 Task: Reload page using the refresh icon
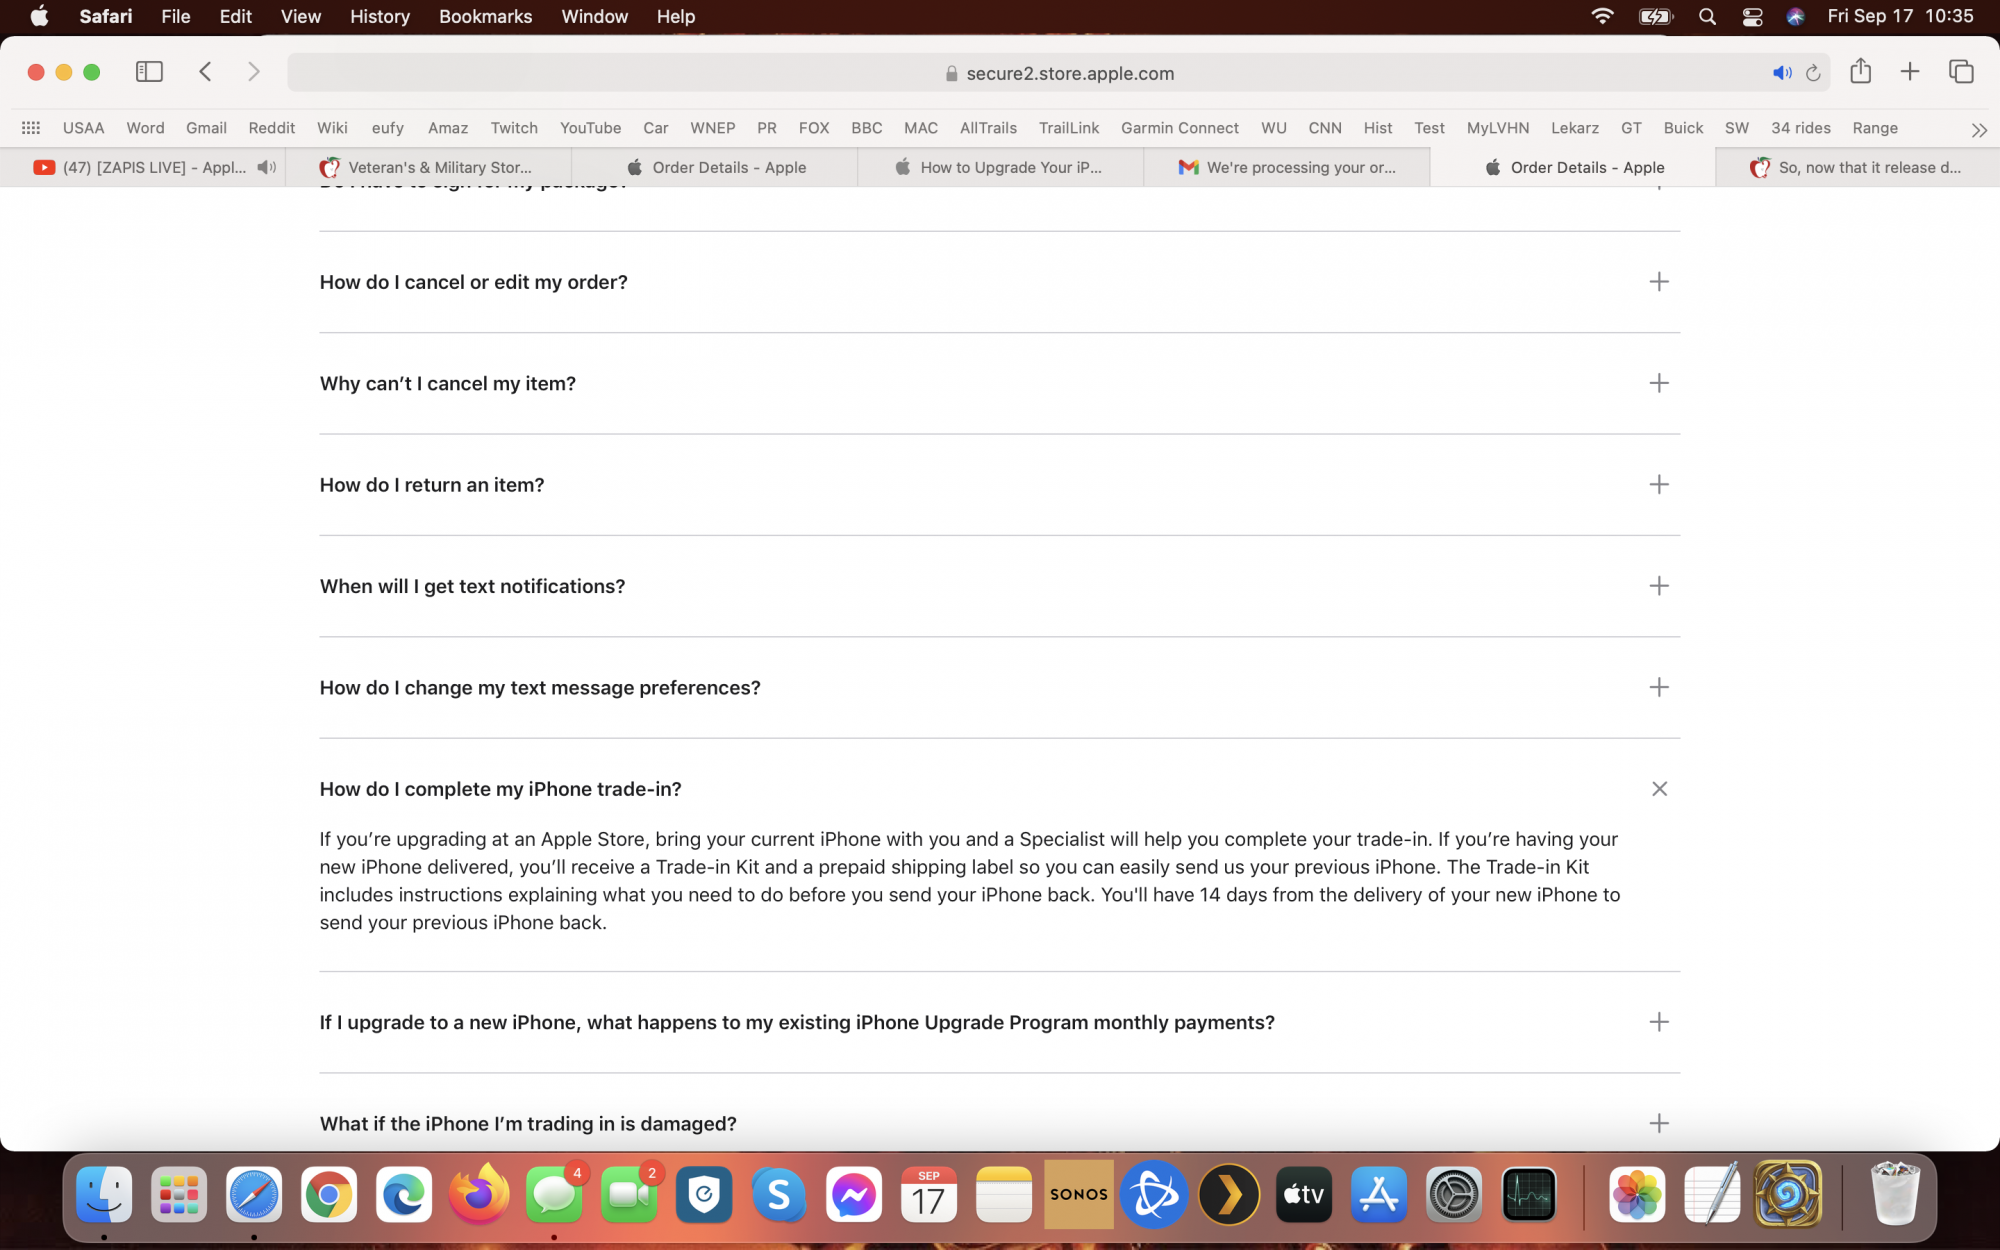tap(1813, 73)
